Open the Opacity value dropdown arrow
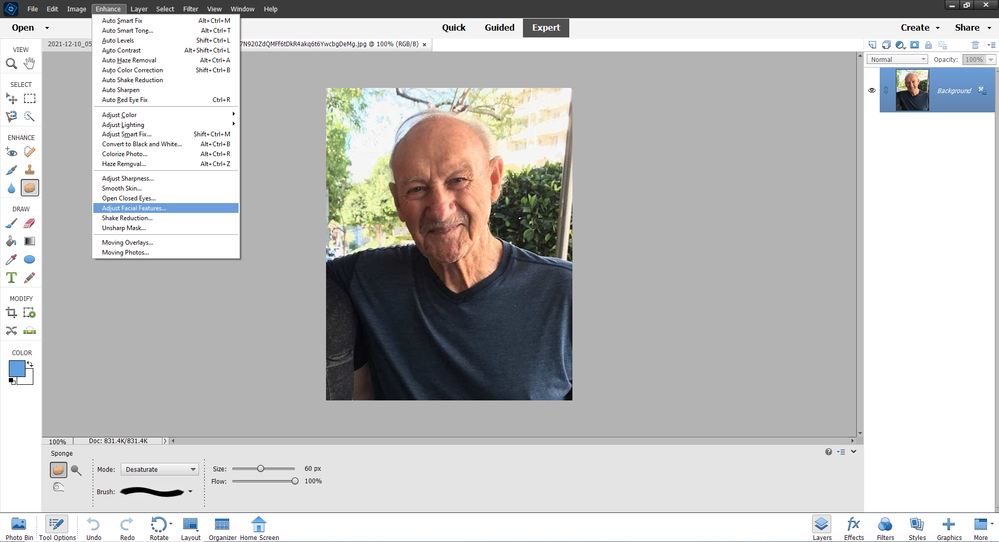This screenshot has width=999, height=542. 991,59
